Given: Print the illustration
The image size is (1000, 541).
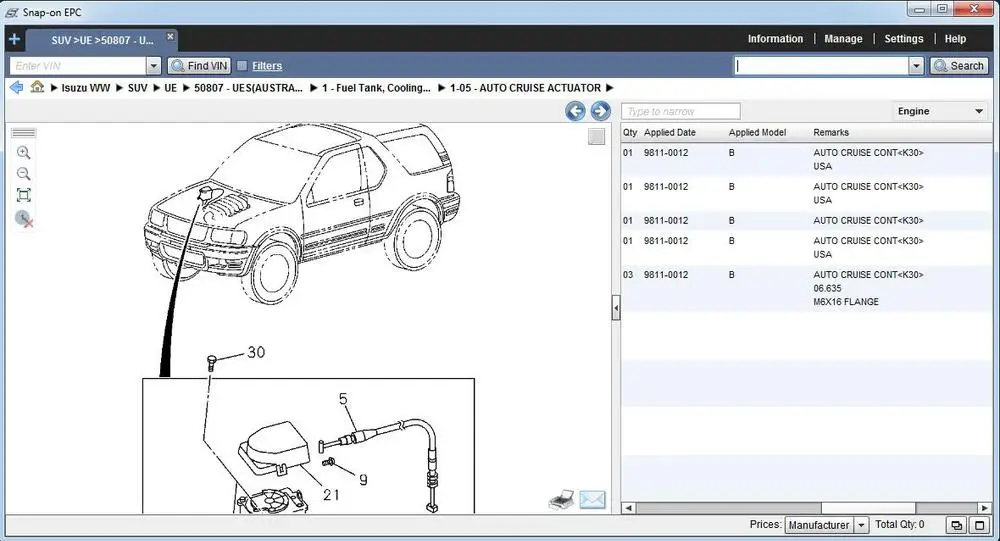Looking at the screenshot, I should click(561, 500).
